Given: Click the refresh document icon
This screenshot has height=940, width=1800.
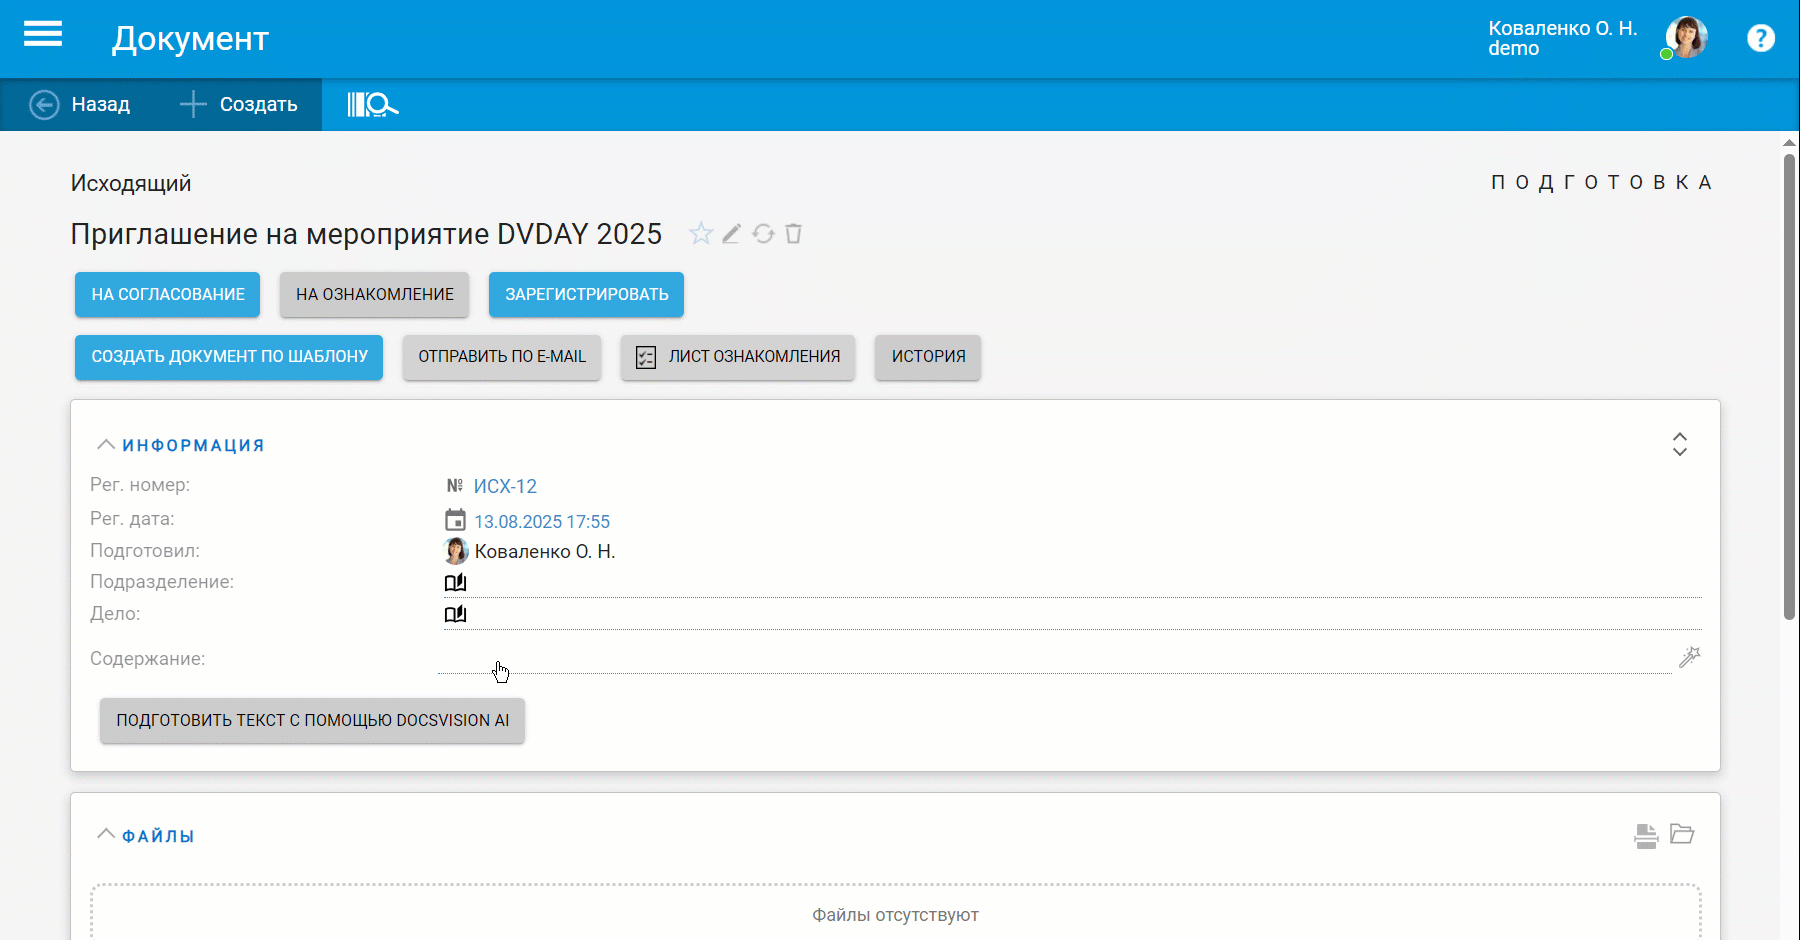Looking at the screenshot, I should point(763,234).
